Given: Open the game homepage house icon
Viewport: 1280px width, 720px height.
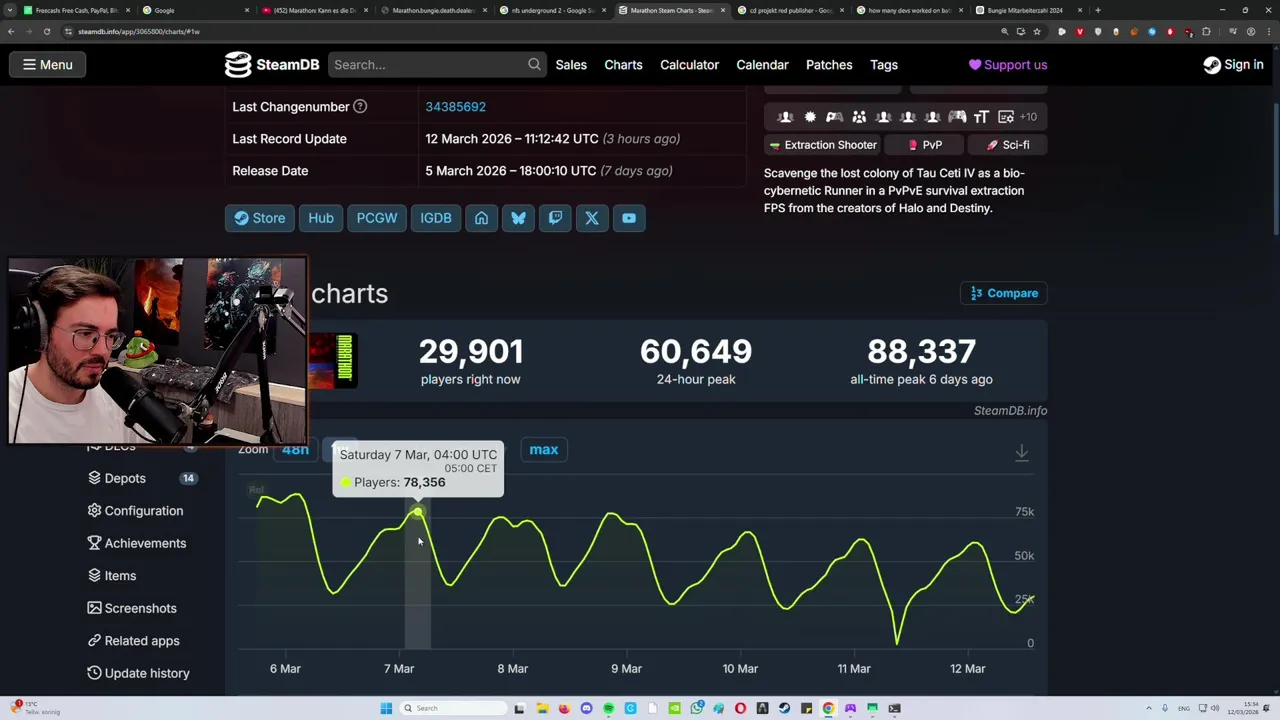Looking at the screenshot, I should [x=481, y=218].
